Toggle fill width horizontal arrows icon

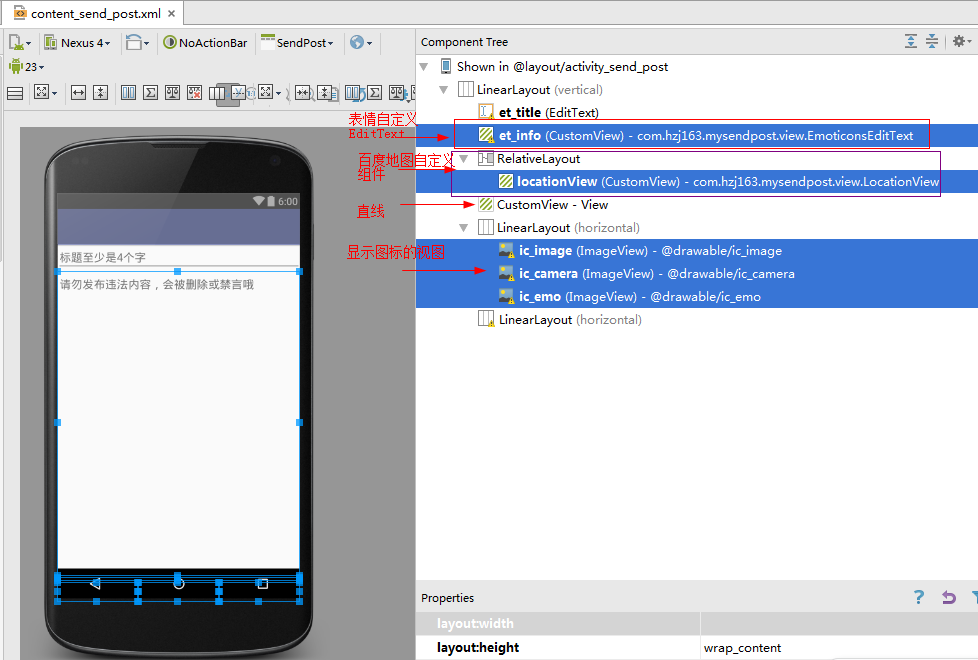click(x=78, y=93)
